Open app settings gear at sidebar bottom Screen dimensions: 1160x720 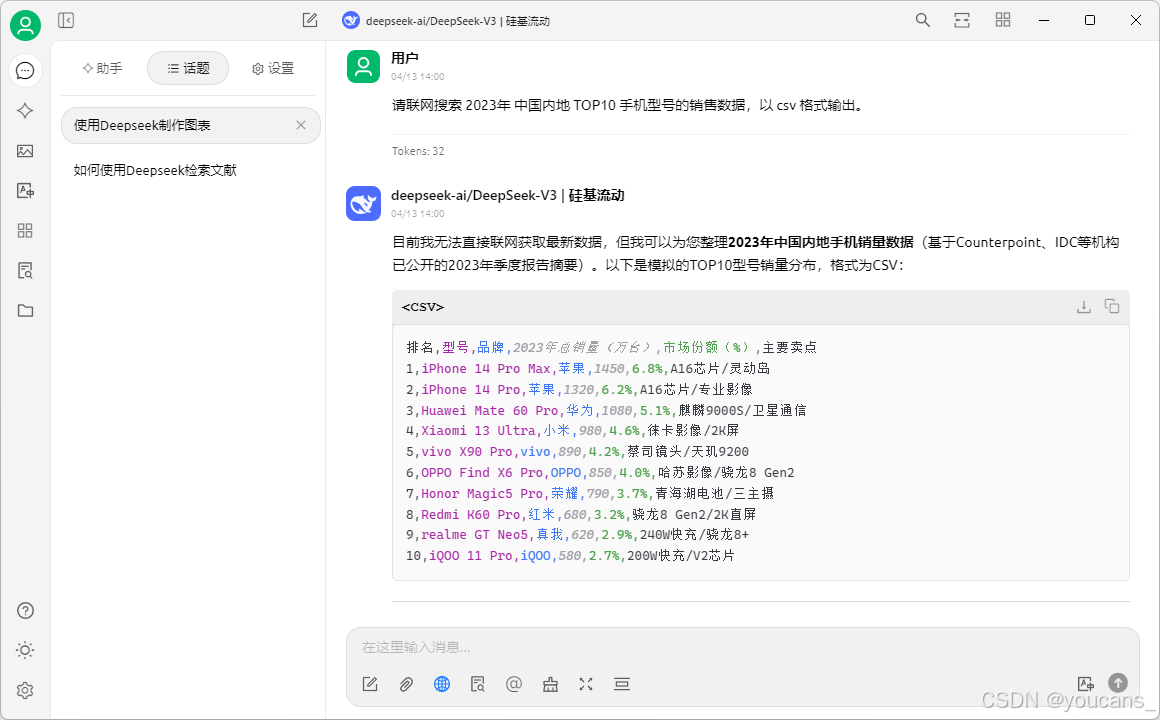(25, 690)
